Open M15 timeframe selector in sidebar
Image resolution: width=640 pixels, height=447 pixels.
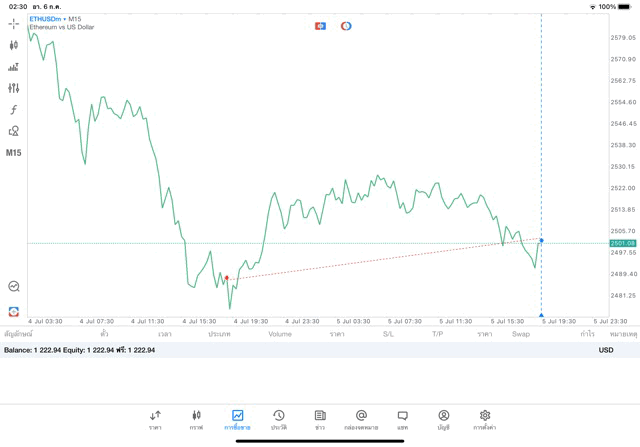13,153
